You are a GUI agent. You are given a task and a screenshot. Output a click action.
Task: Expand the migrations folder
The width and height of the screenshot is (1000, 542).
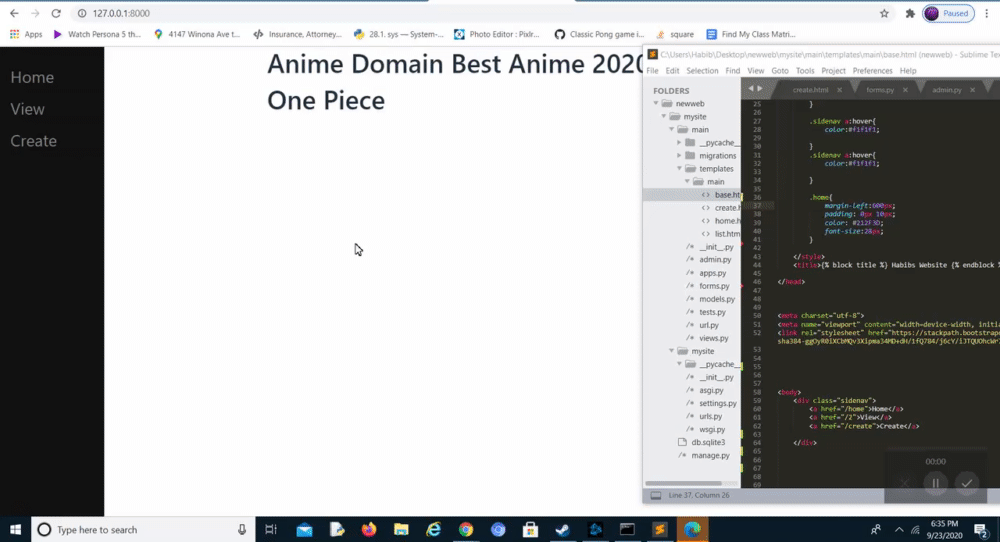pos(679,156)
